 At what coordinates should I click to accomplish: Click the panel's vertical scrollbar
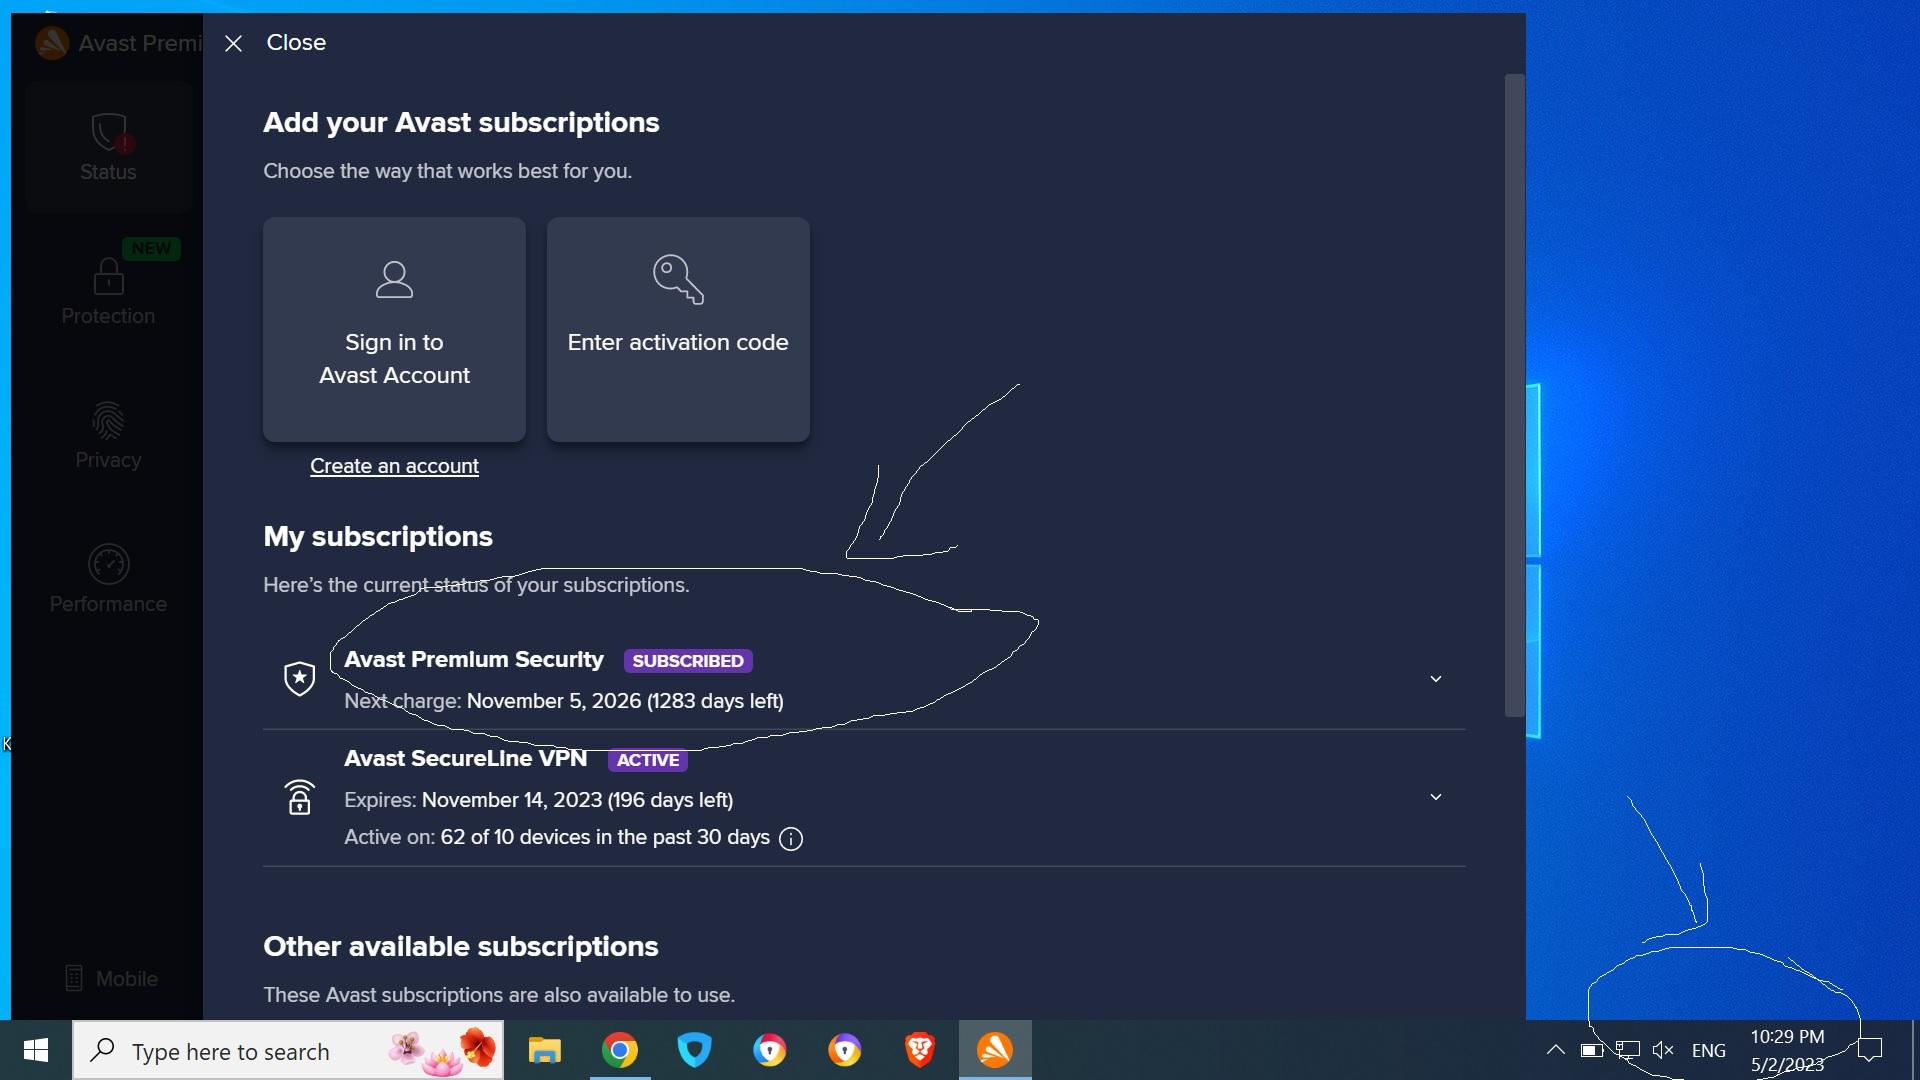pyautogui.click(x=1515, y=395)
